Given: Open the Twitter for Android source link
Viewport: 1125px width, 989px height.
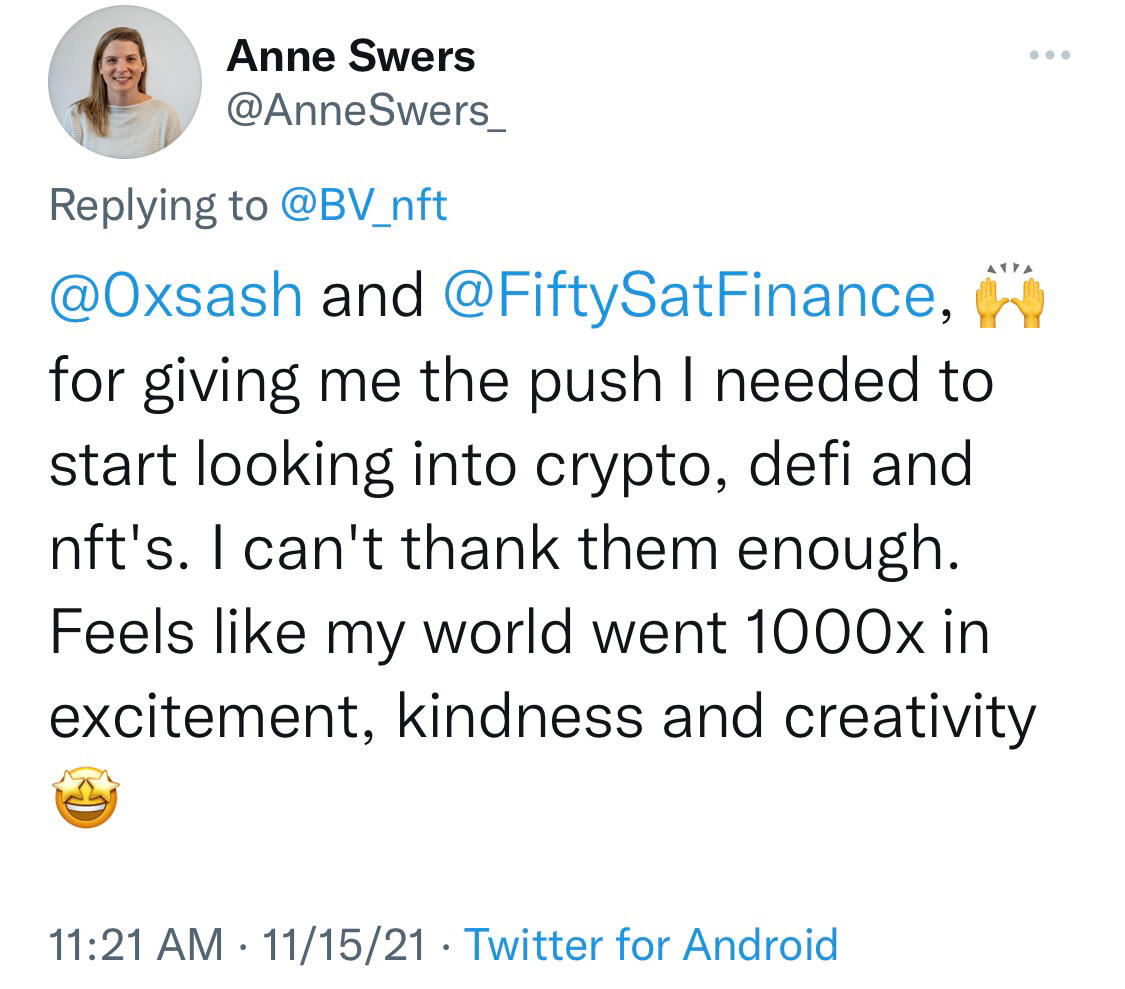Looking at the screenshot, I should [651, 944].
